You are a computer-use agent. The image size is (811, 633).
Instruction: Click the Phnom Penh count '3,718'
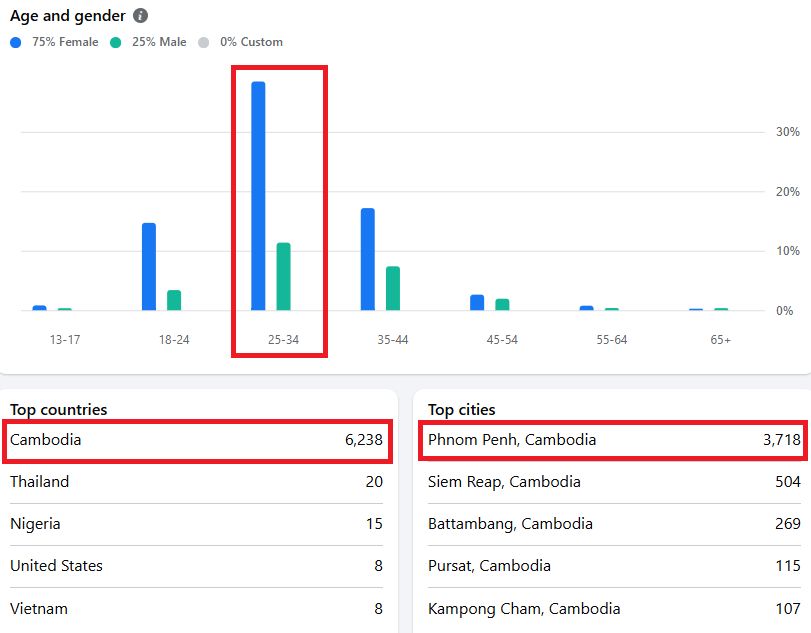click(x=782, y=440)
